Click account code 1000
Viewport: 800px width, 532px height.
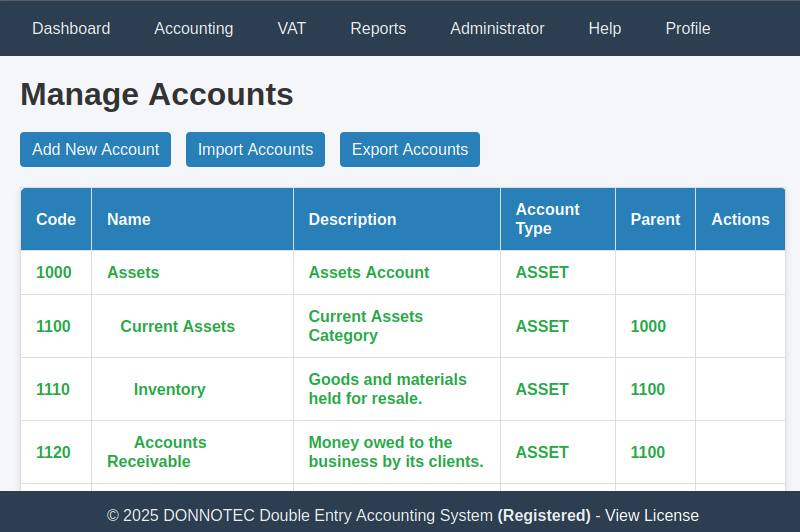coord(54,272)
